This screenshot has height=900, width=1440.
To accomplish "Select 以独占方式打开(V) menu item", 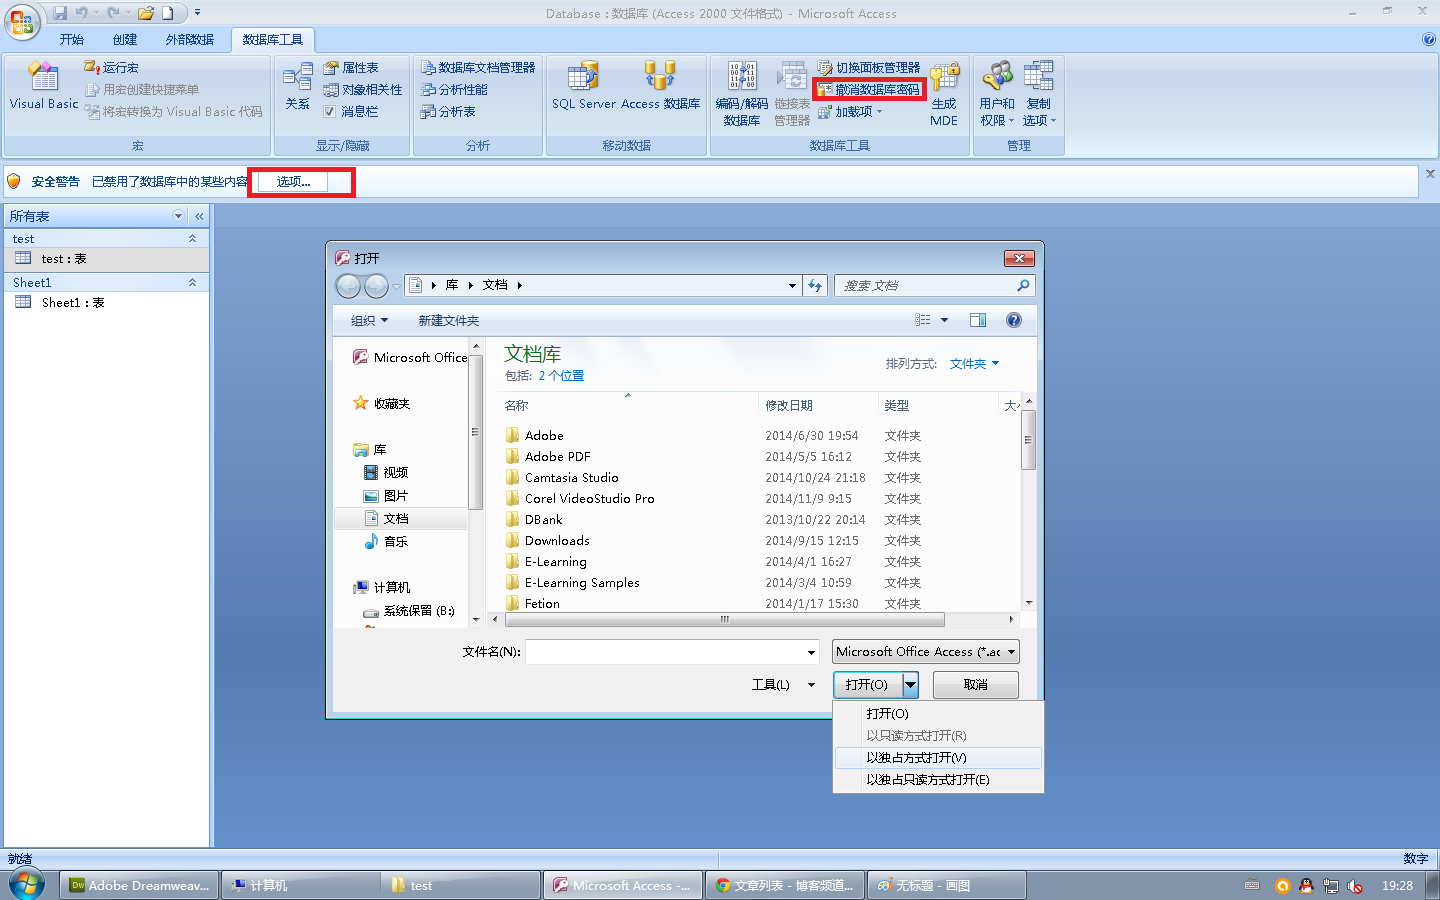I will click(x=938, y=758).
